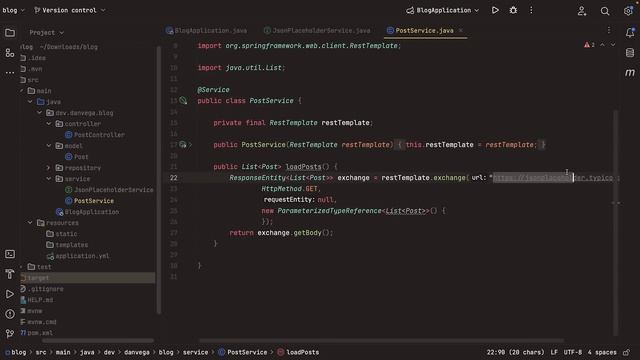Click the line and column indicator 22:90
Image resolution: width=640 pixels, height=360 pixels.
pyautogui.click(x=515, y=352)
